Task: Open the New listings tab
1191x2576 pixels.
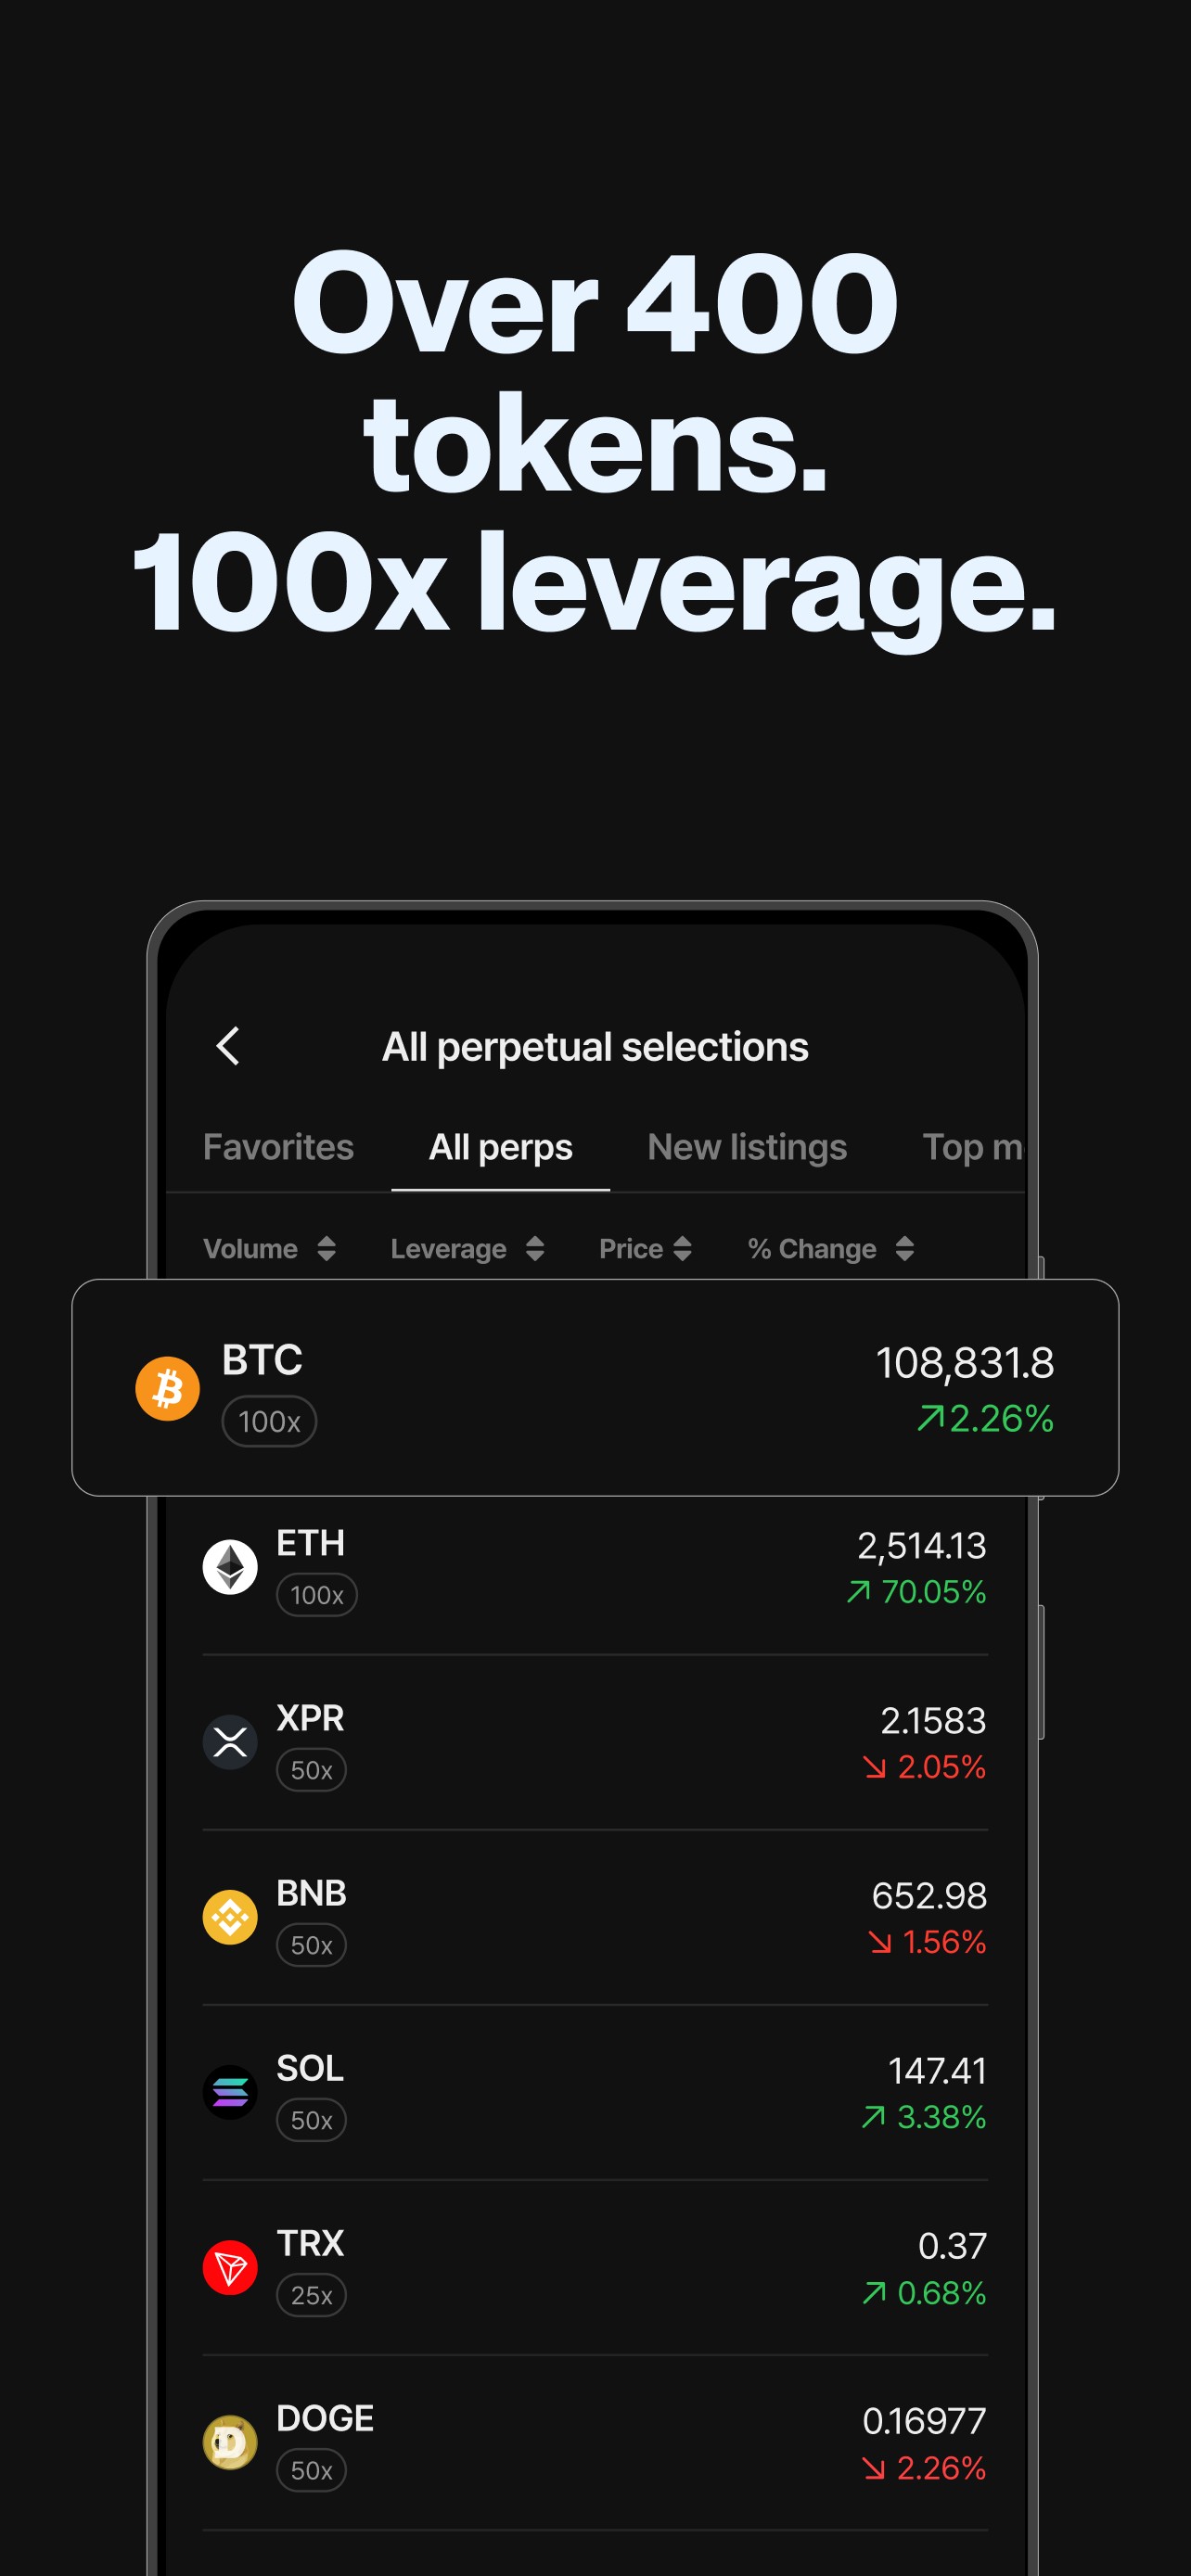Action: click(746, 1147)
